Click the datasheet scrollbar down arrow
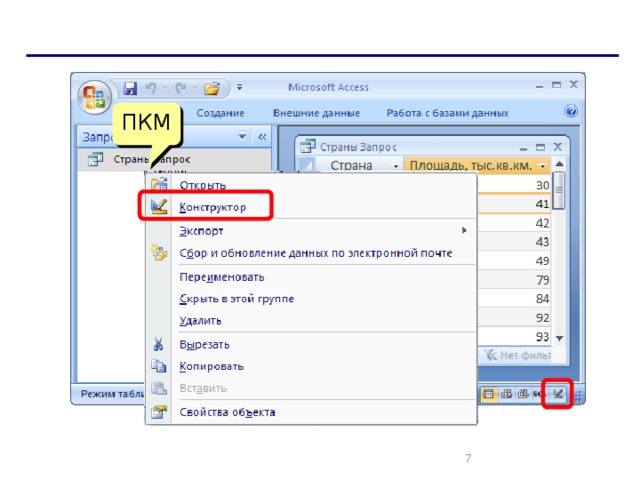The image size is (640, 480). click(x=560, y=338)
